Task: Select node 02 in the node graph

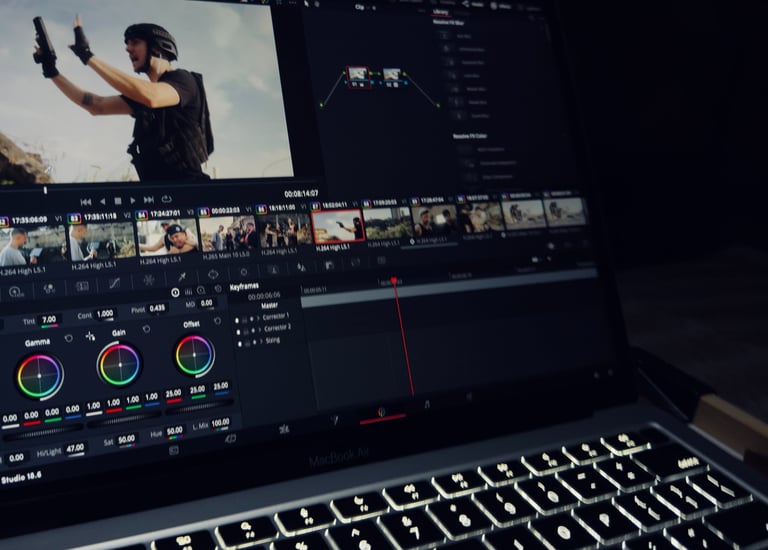Action: click(391, 77)
